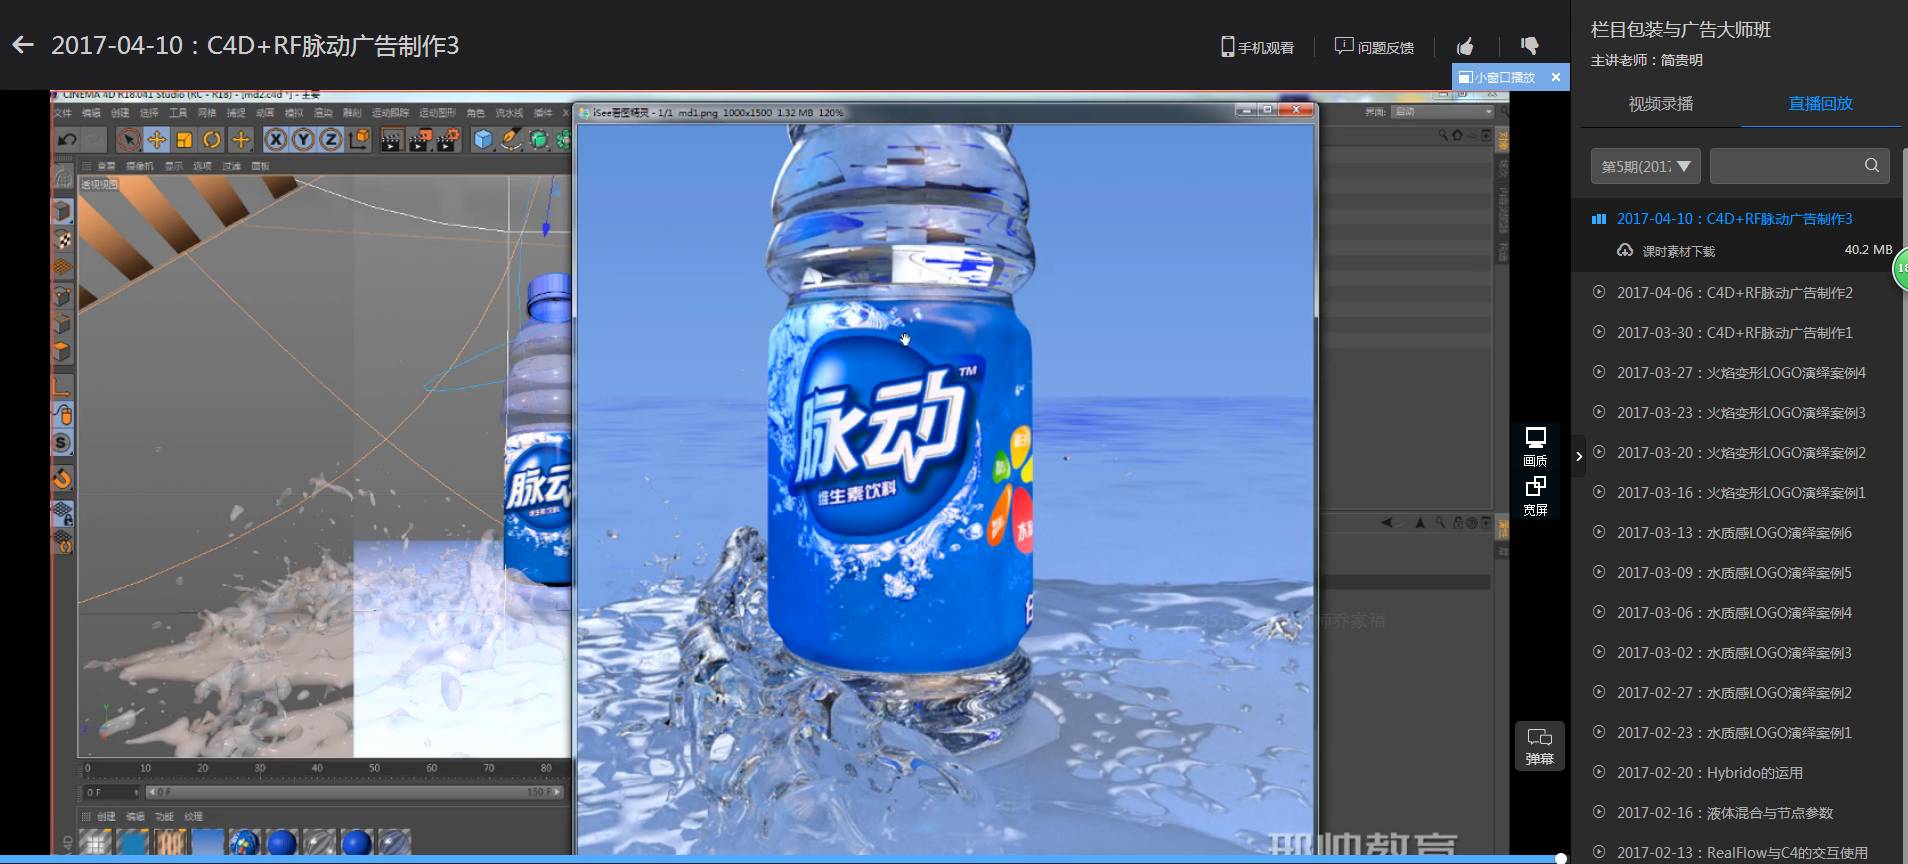The height and width of the screenshot is (864, 1908).
Task: Click the course search input field
Action: (x=1784, y=166)
